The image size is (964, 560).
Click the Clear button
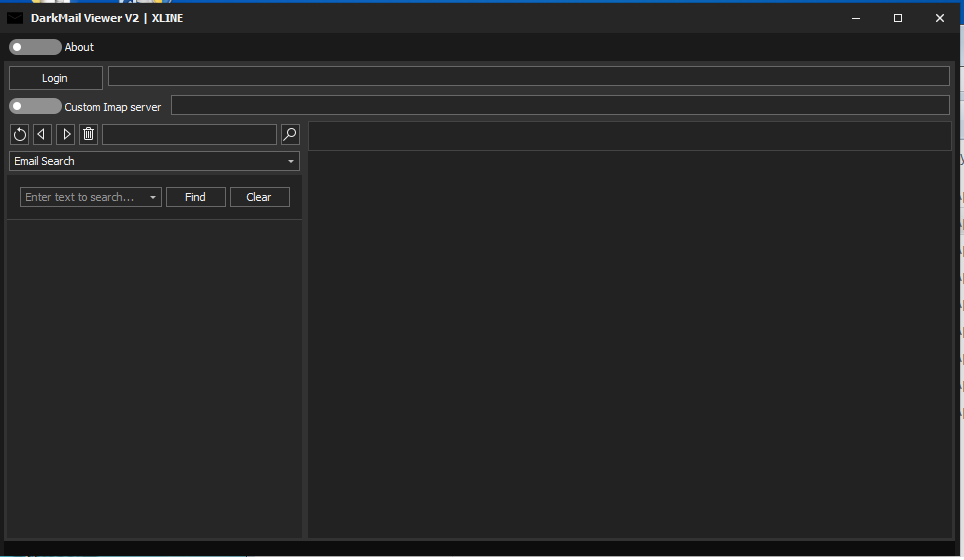point(259,197)
